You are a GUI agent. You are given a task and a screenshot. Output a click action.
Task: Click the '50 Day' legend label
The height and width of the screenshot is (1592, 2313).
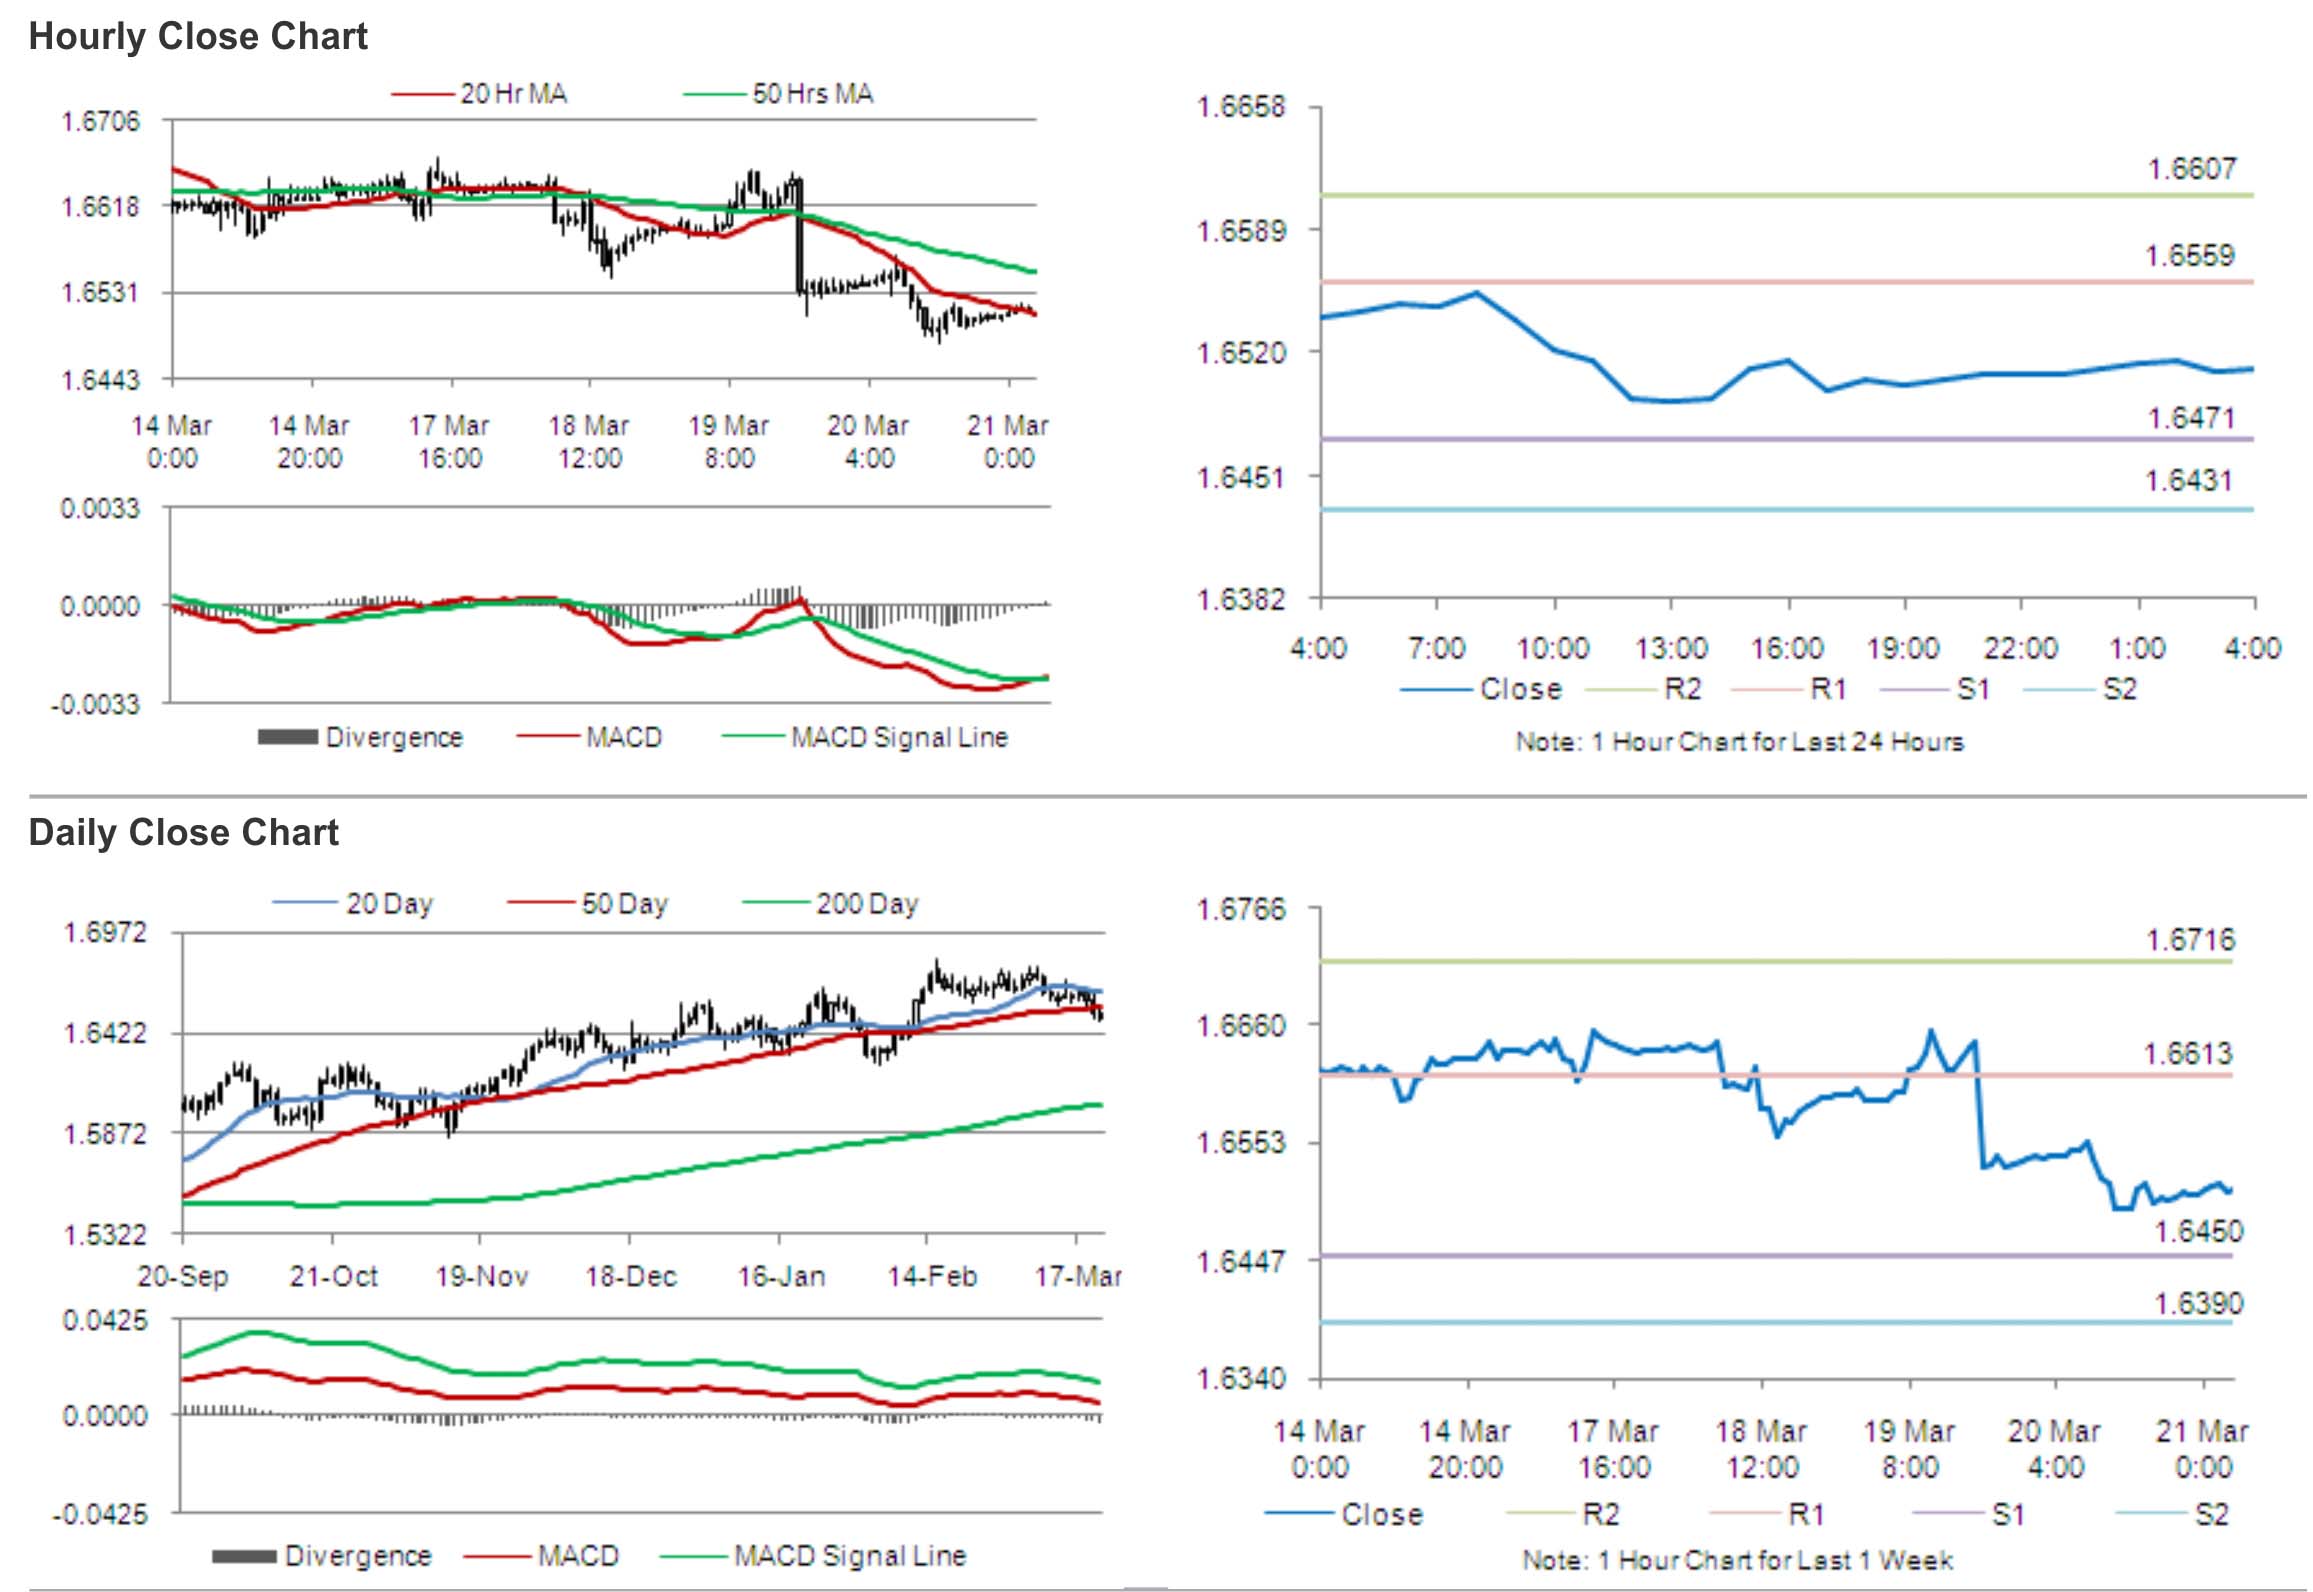click(x=625, y=904)
